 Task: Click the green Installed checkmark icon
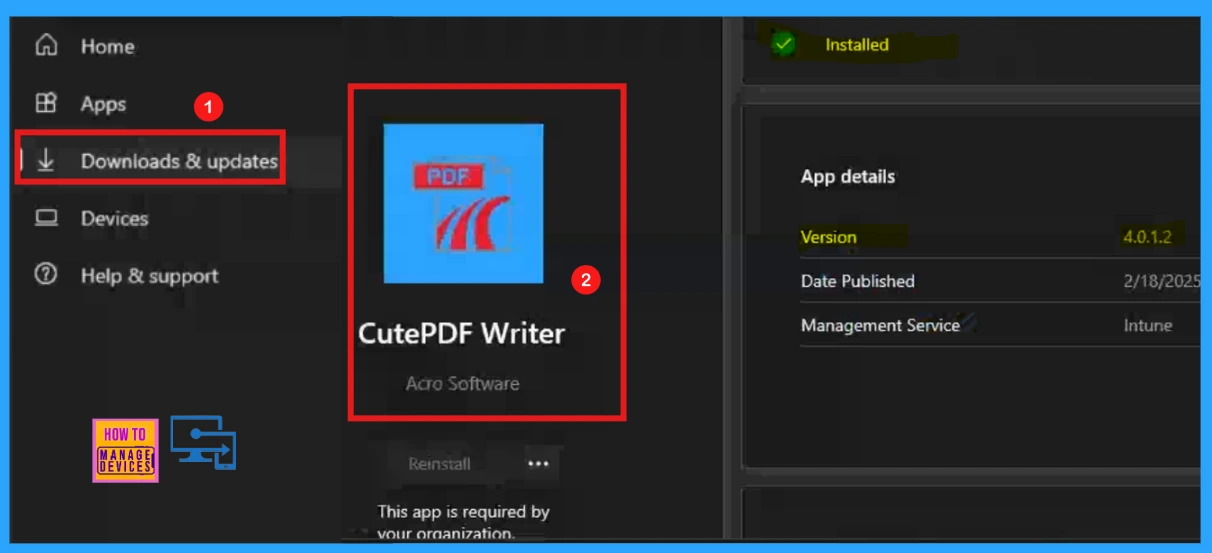(x=784, y=44)
